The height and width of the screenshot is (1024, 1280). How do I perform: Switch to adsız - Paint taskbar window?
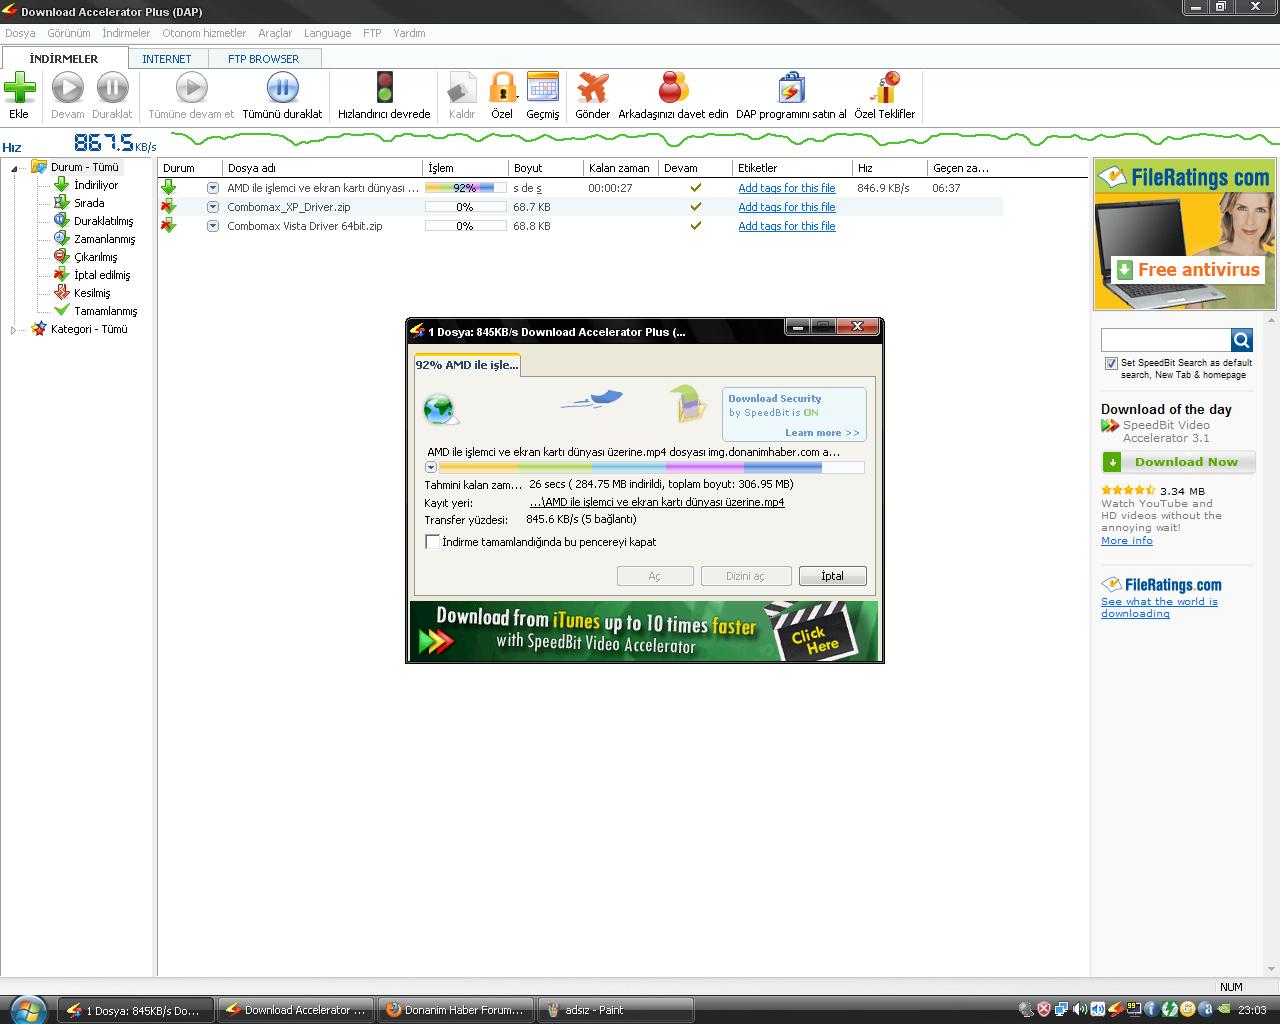click(x=615, y=1010)
